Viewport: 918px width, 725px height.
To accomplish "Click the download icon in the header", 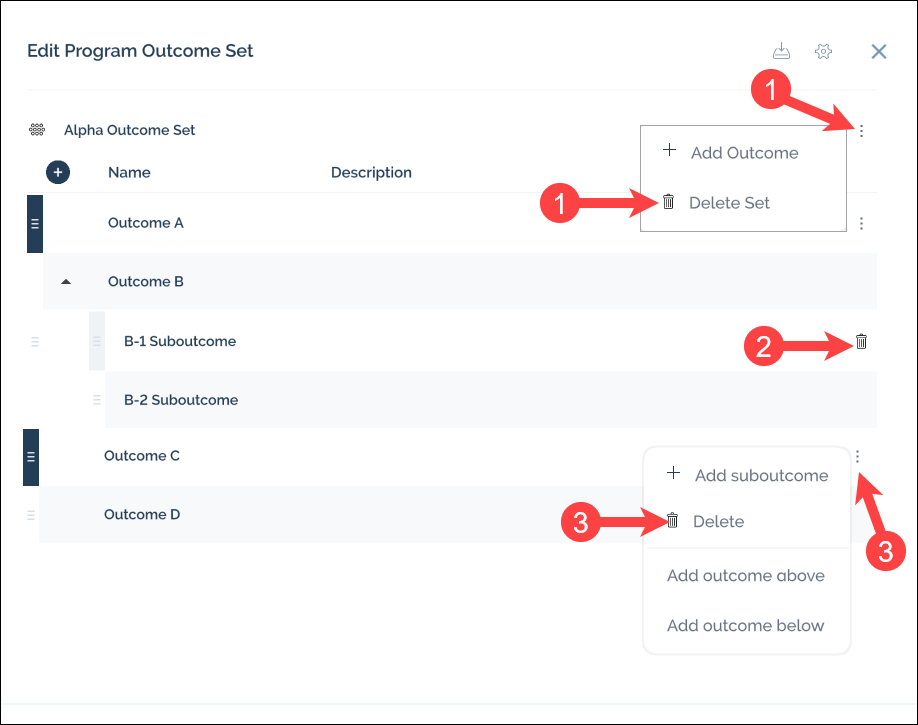I will coord(781,52).
